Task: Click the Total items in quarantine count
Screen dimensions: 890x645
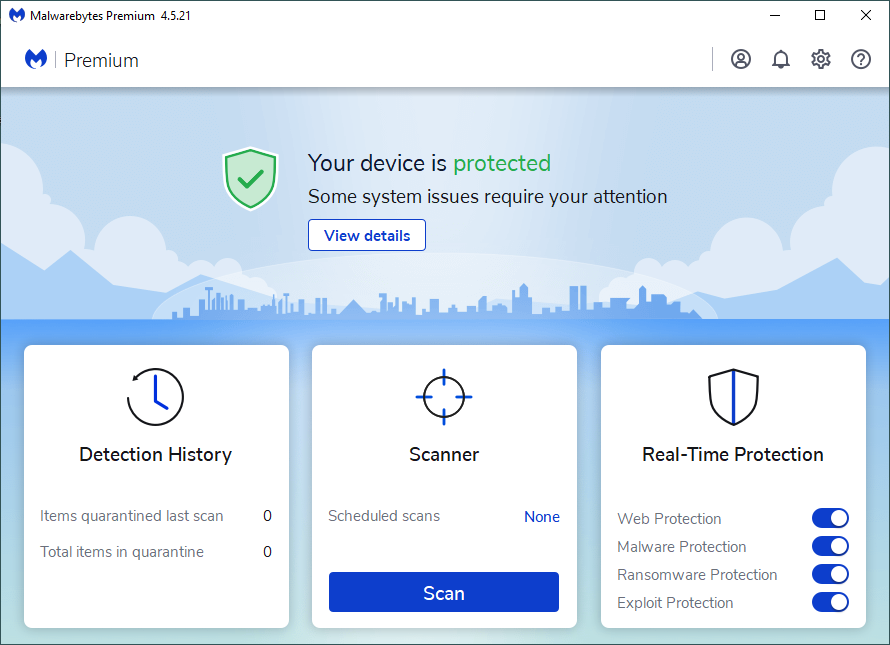Action: click(267, 551)
